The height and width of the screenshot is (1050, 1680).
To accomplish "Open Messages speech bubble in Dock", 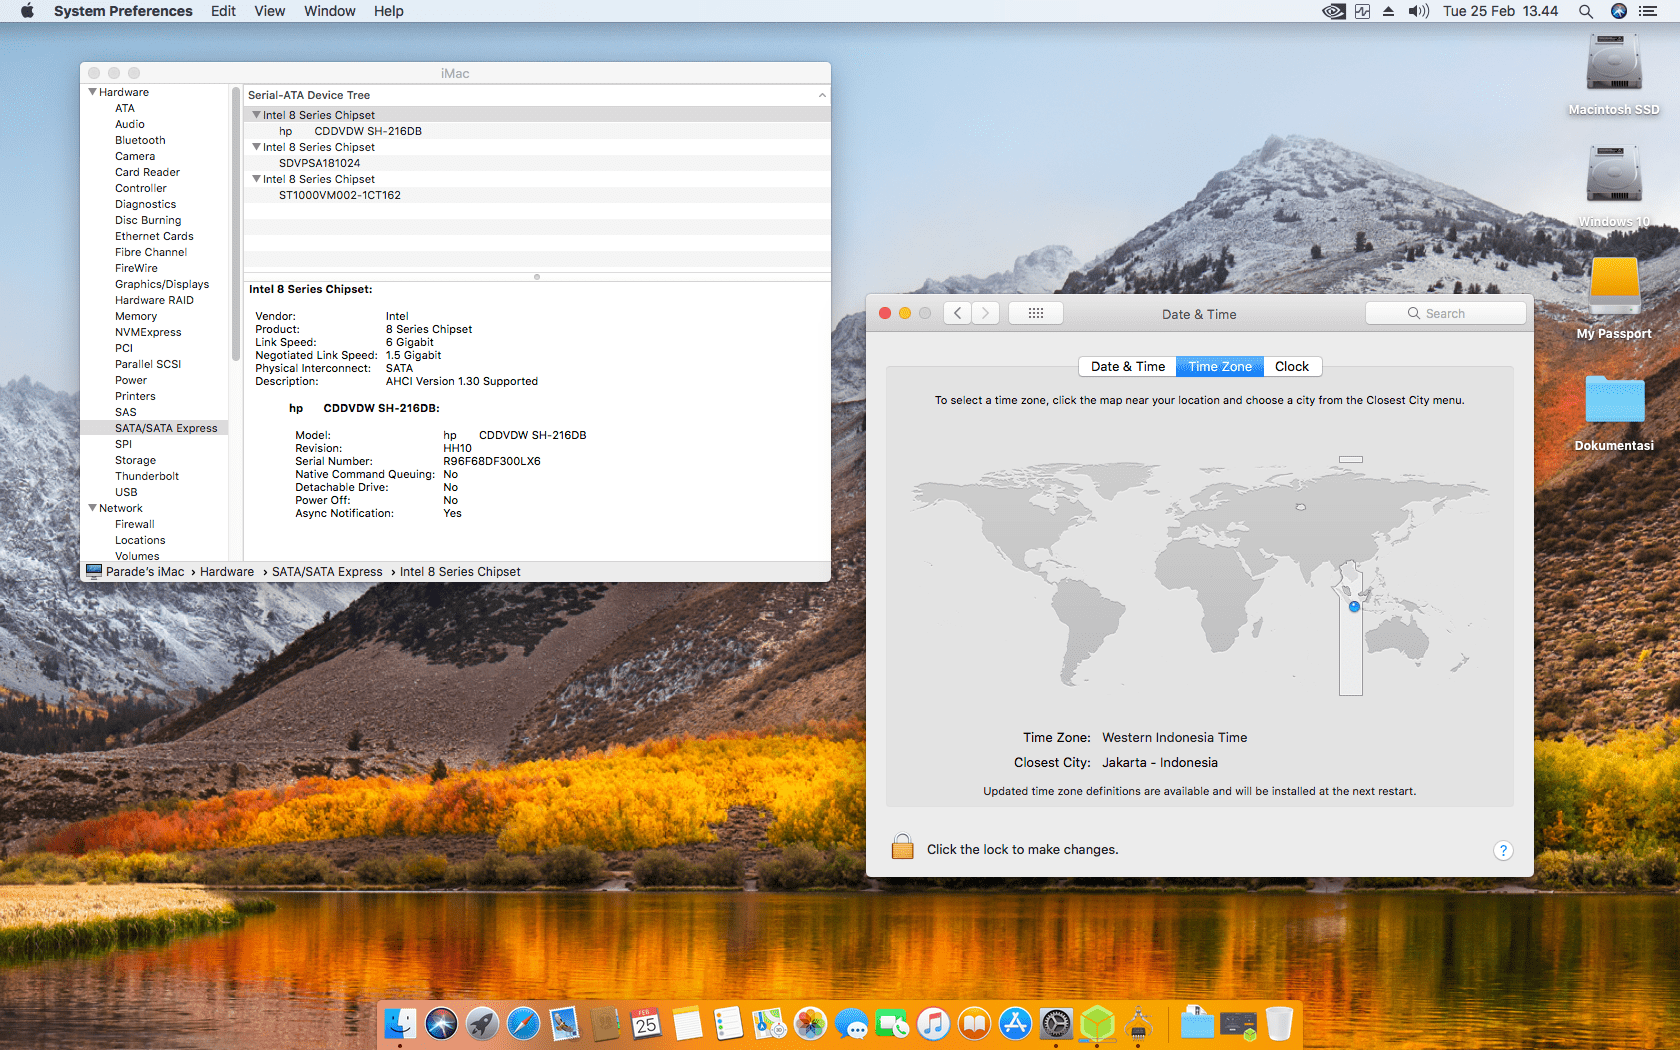I will pyautogui.click(x=851, y=1023).
